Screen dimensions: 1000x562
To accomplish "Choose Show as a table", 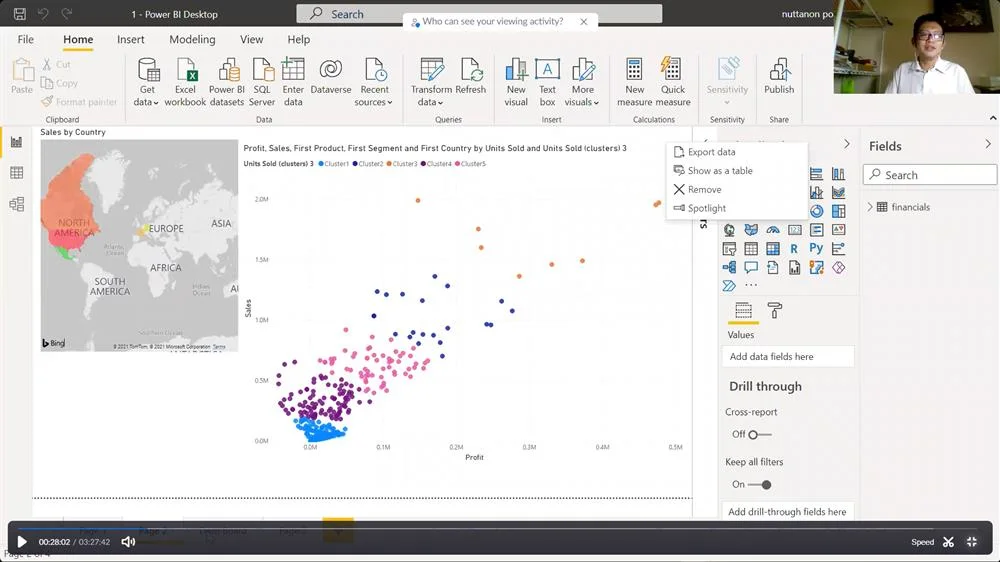I will pos(737,170).
